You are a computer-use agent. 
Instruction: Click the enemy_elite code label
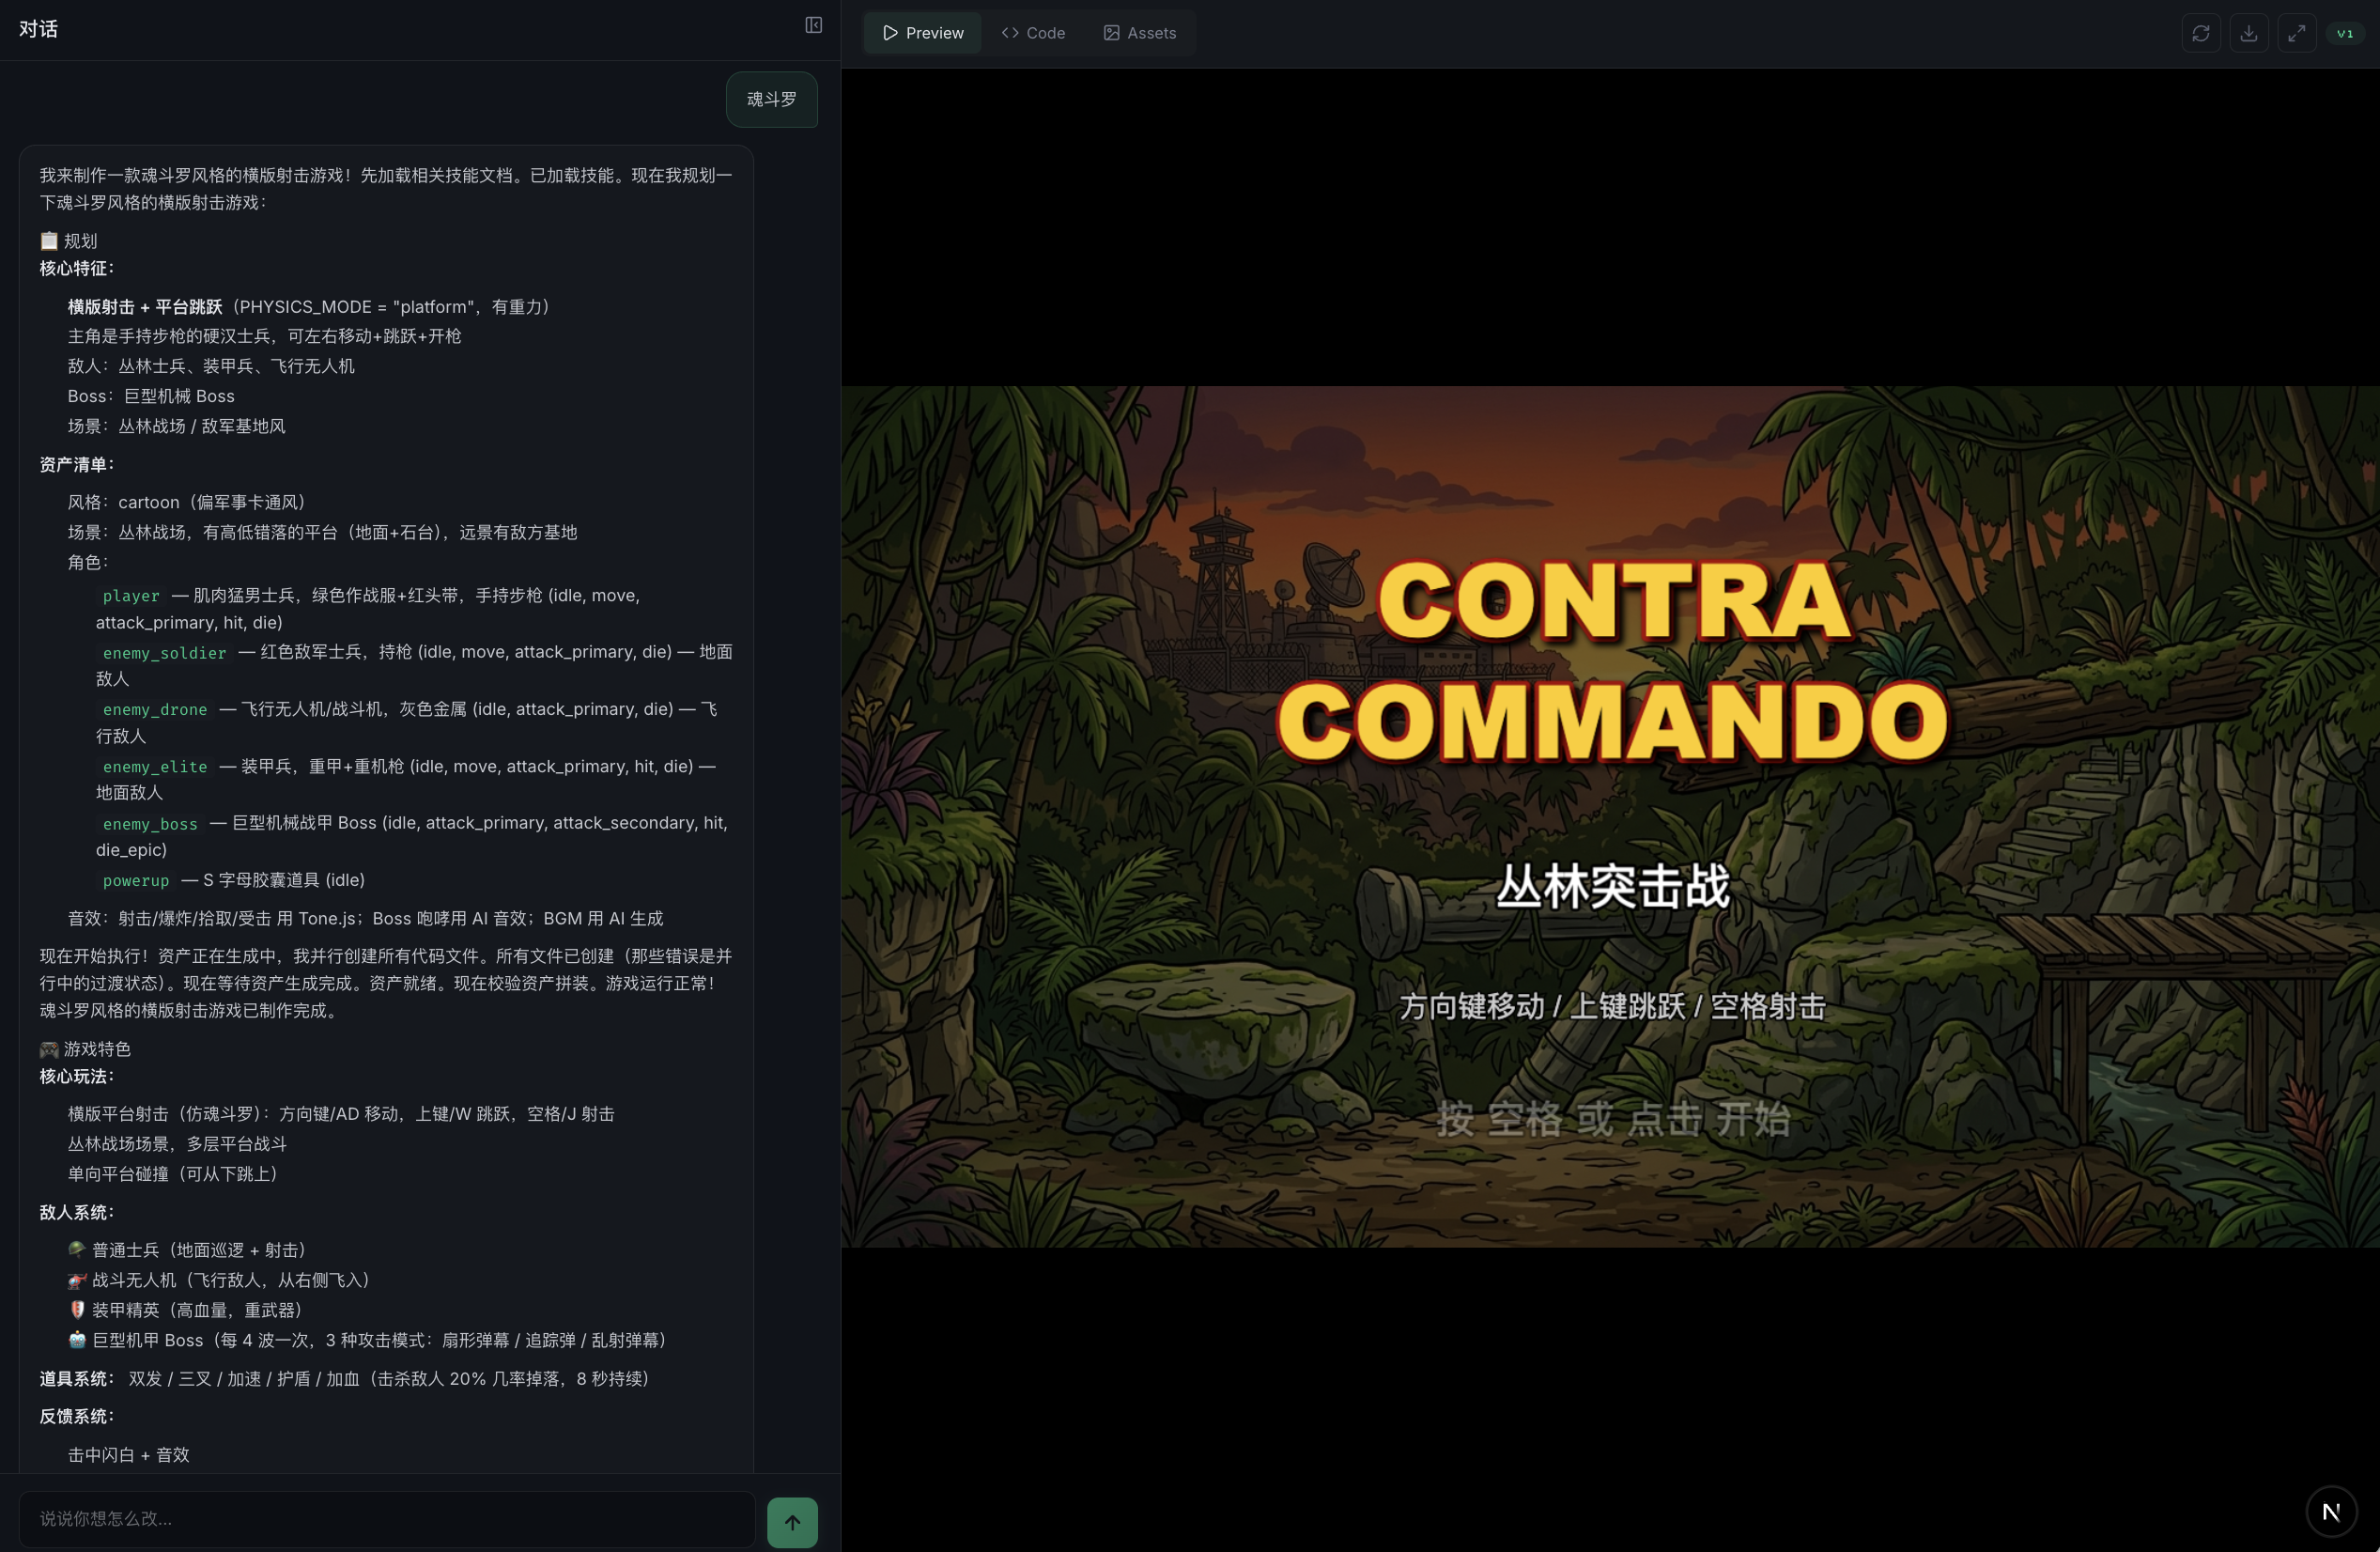coord(153,767)
